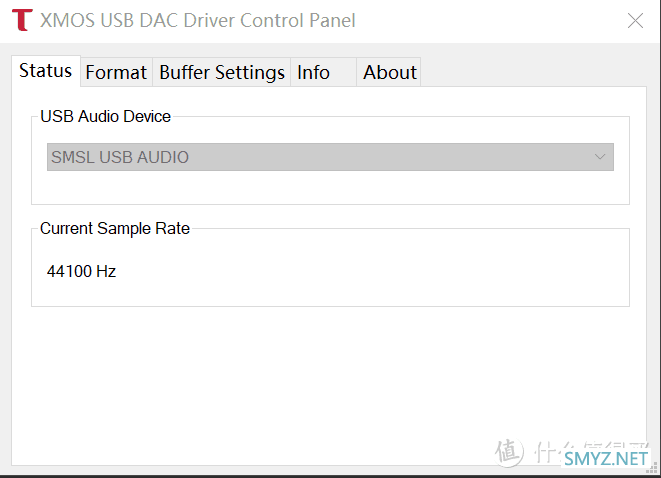Screen dimensions: 661x478
Task: Click the window title text in title bar
Action: tap(197, 20)
